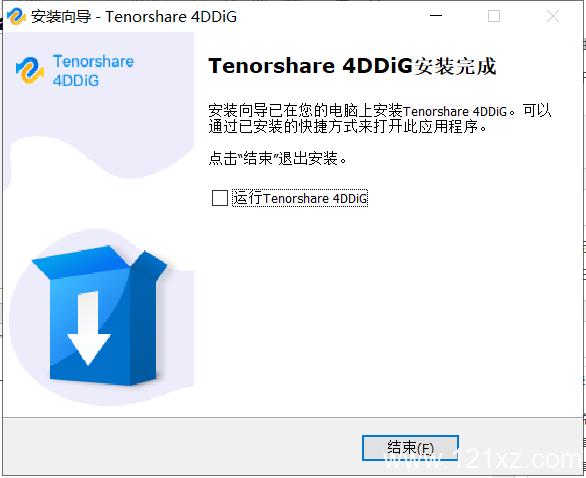Viewport: 586px width, 478px height.
Task: Tick the 运行Tenorshare 4DDiG checkbox
Action: (220, 198)
